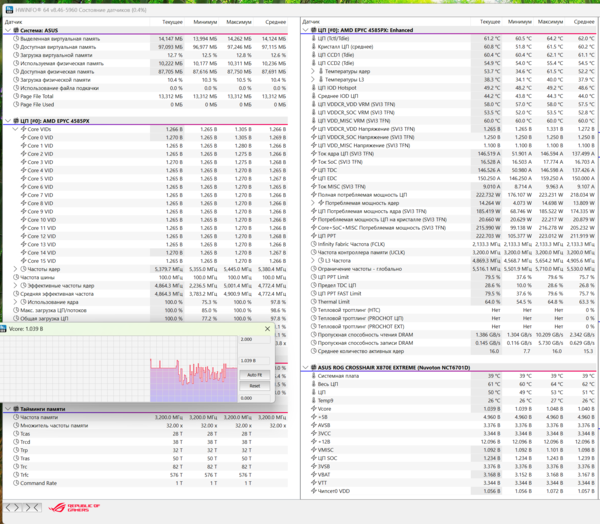600x524 pixels.
Task: Click the clock icon beside Page File Used
Action: coord(16,104)
